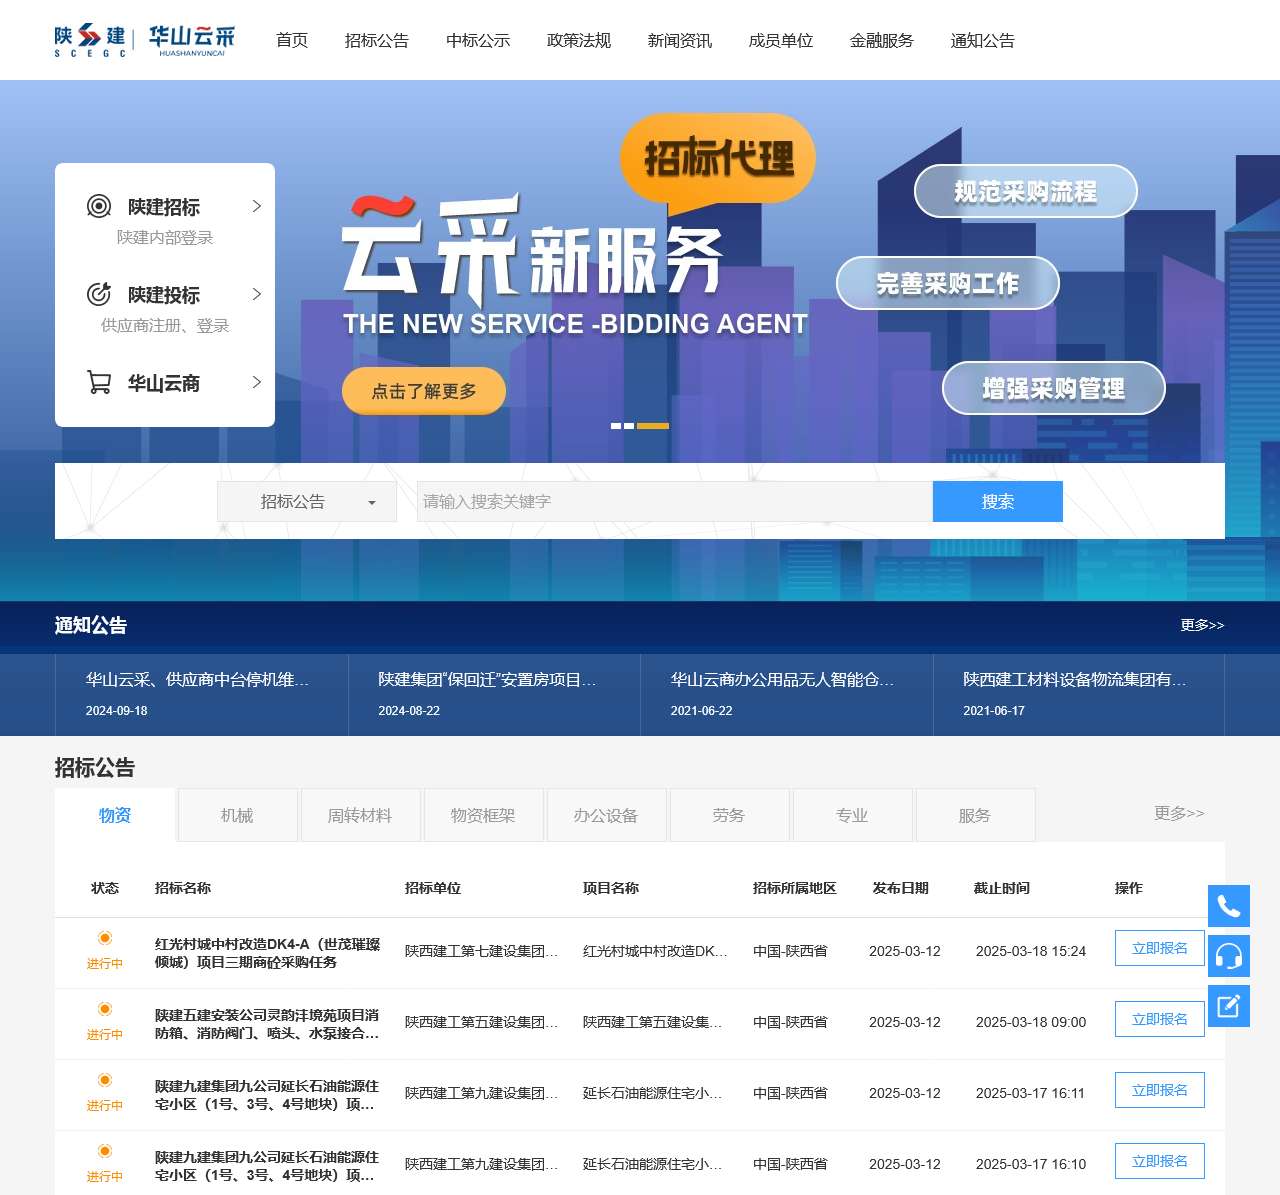Focus the 请输入搜索关键字 search field
The width and height of the screenshot is (1280, 1195).
(x=675, y=501)
